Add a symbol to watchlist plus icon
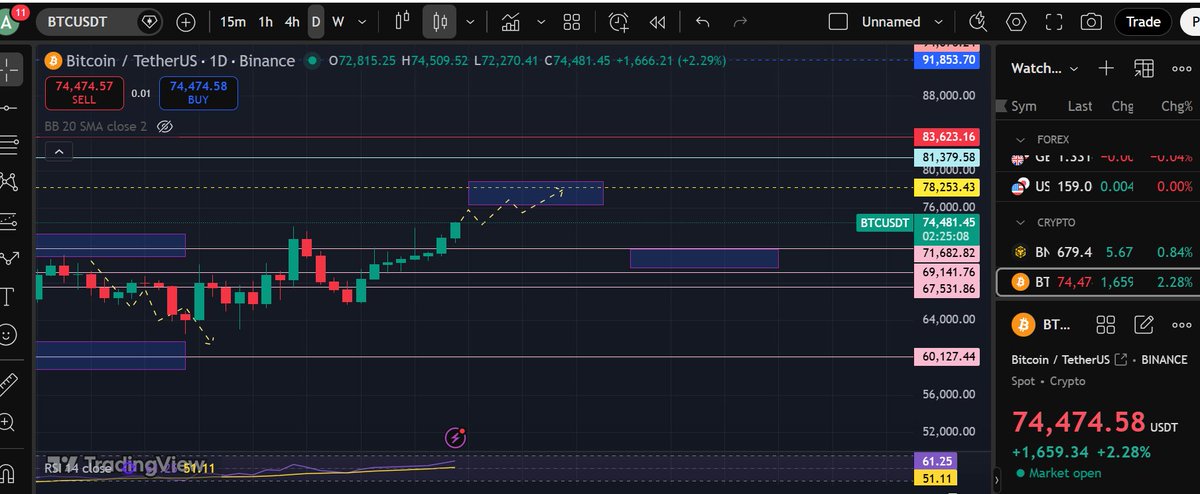This screenshot has height=494, width=1200. (x=1106, y=68)
